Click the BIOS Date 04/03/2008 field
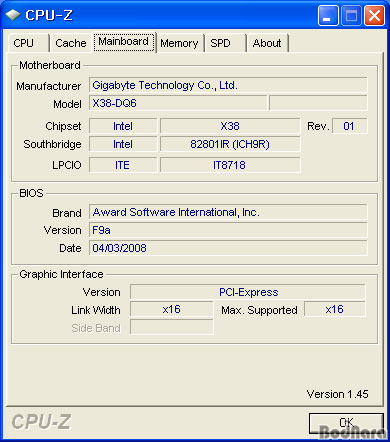The image size is (390, 442). tap(228, 248)
